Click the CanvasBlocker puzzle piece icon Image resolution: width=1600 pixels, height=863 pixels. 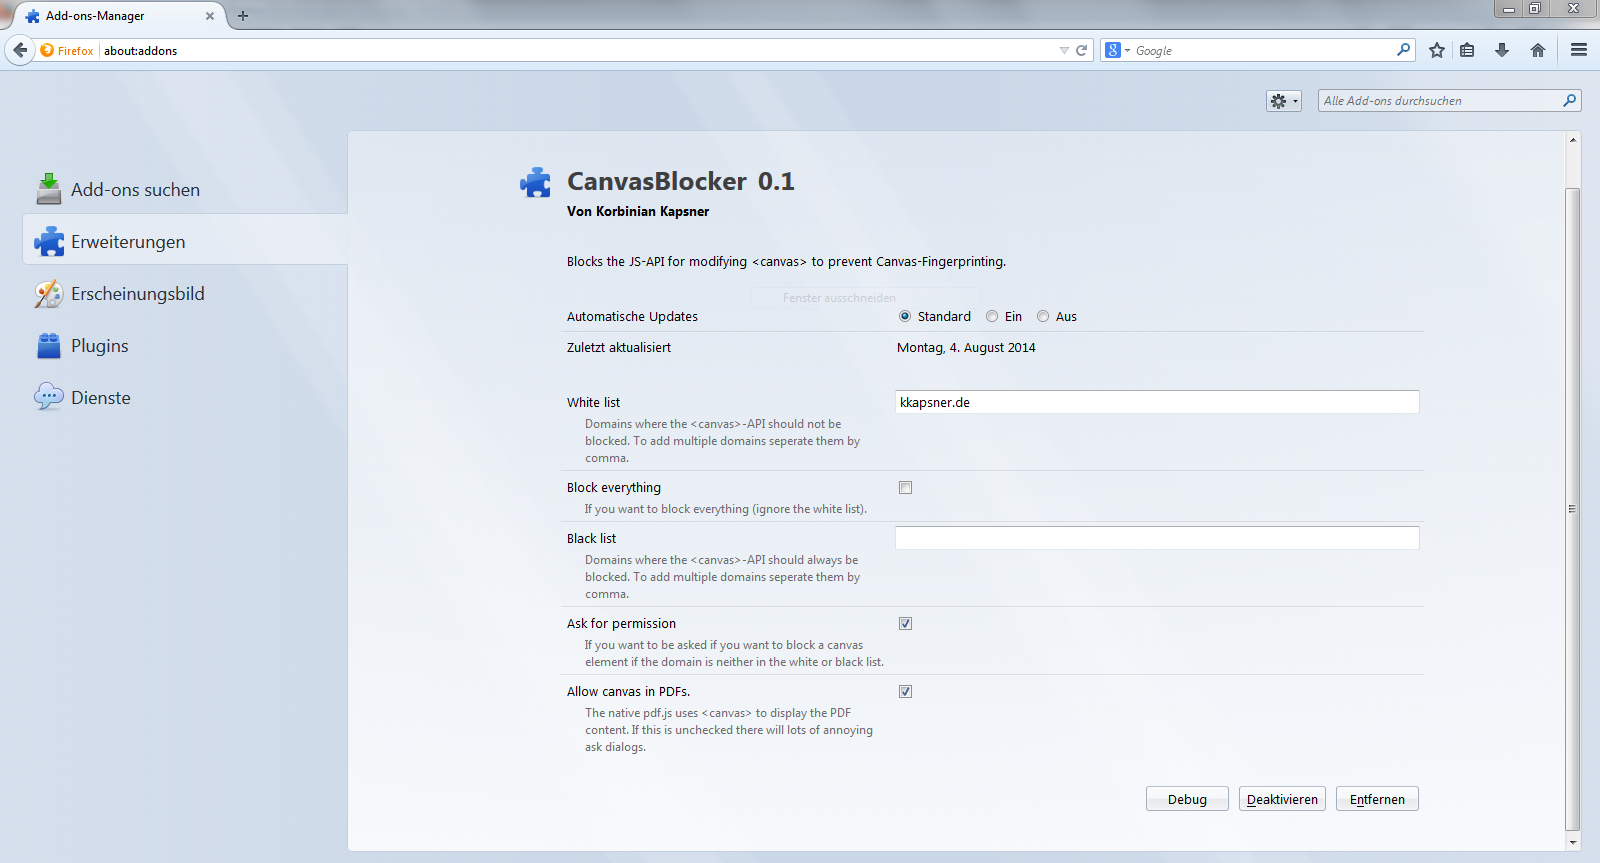click(x=535, y=182)
